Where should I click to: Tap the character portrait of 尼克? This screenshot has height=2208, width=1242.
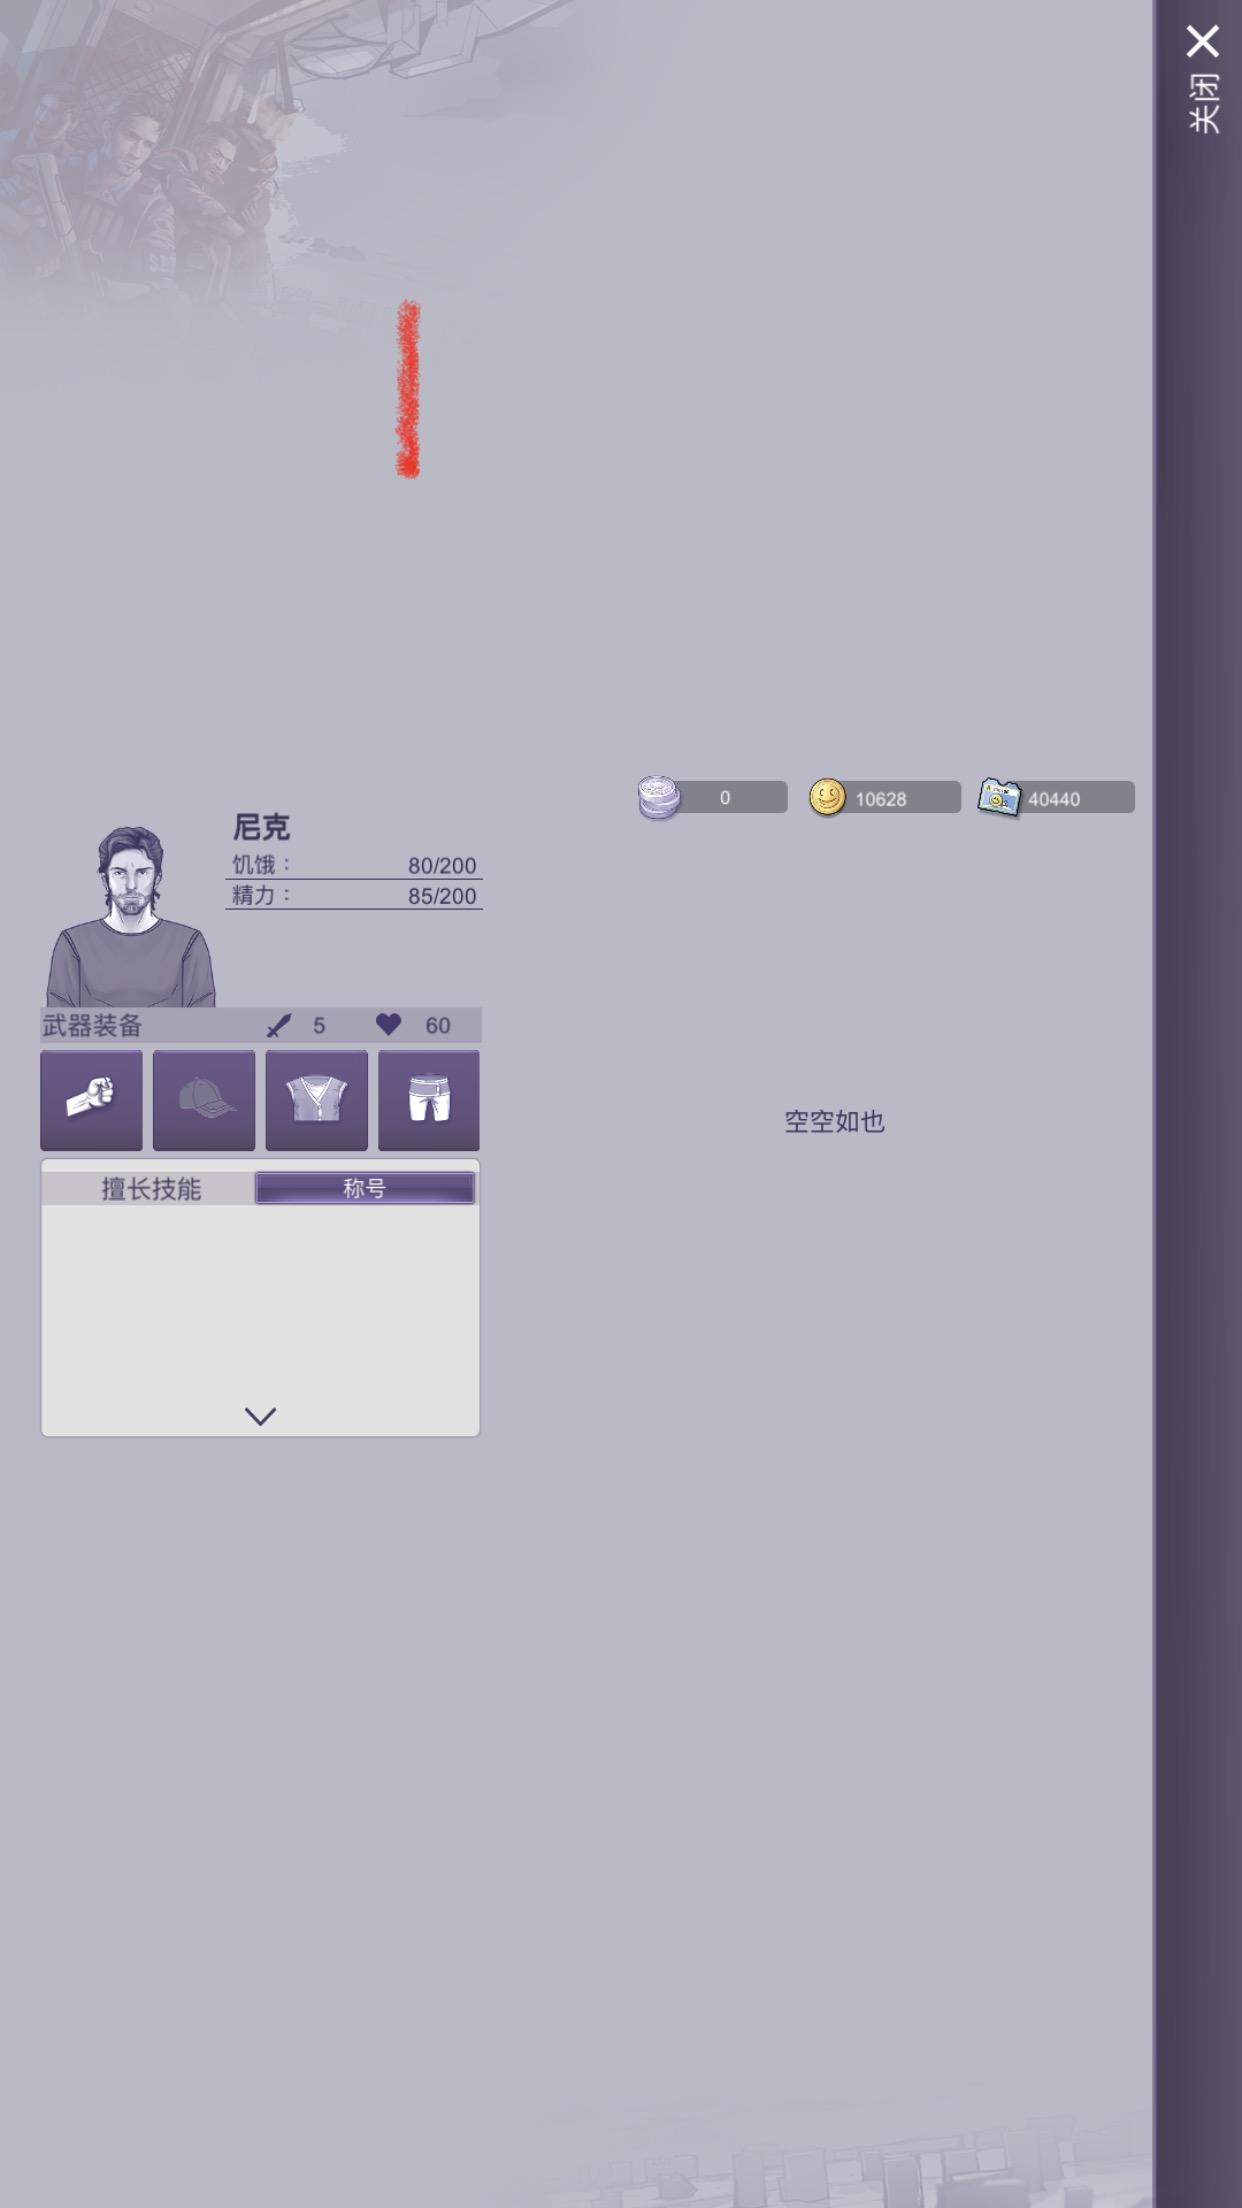(x=130, y=916)
